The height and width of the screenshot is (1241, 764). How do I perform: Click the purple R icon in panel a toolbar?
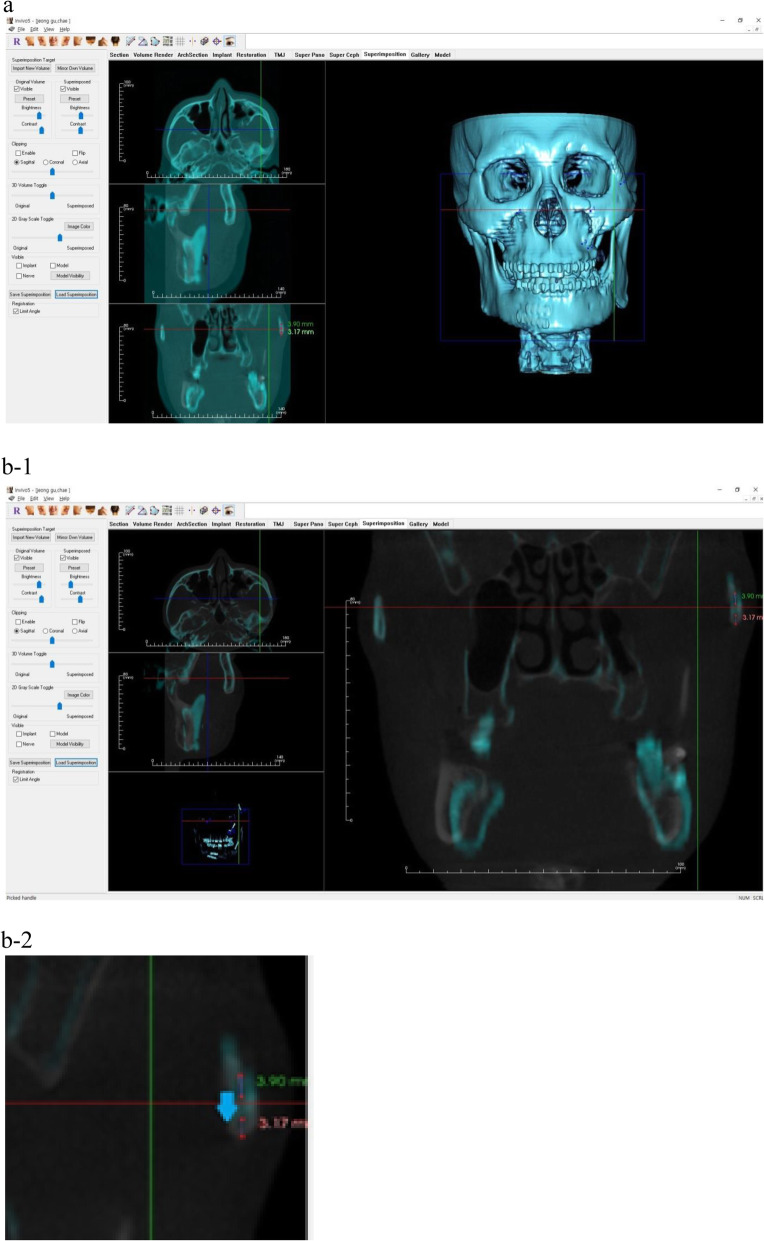[16, 41]
